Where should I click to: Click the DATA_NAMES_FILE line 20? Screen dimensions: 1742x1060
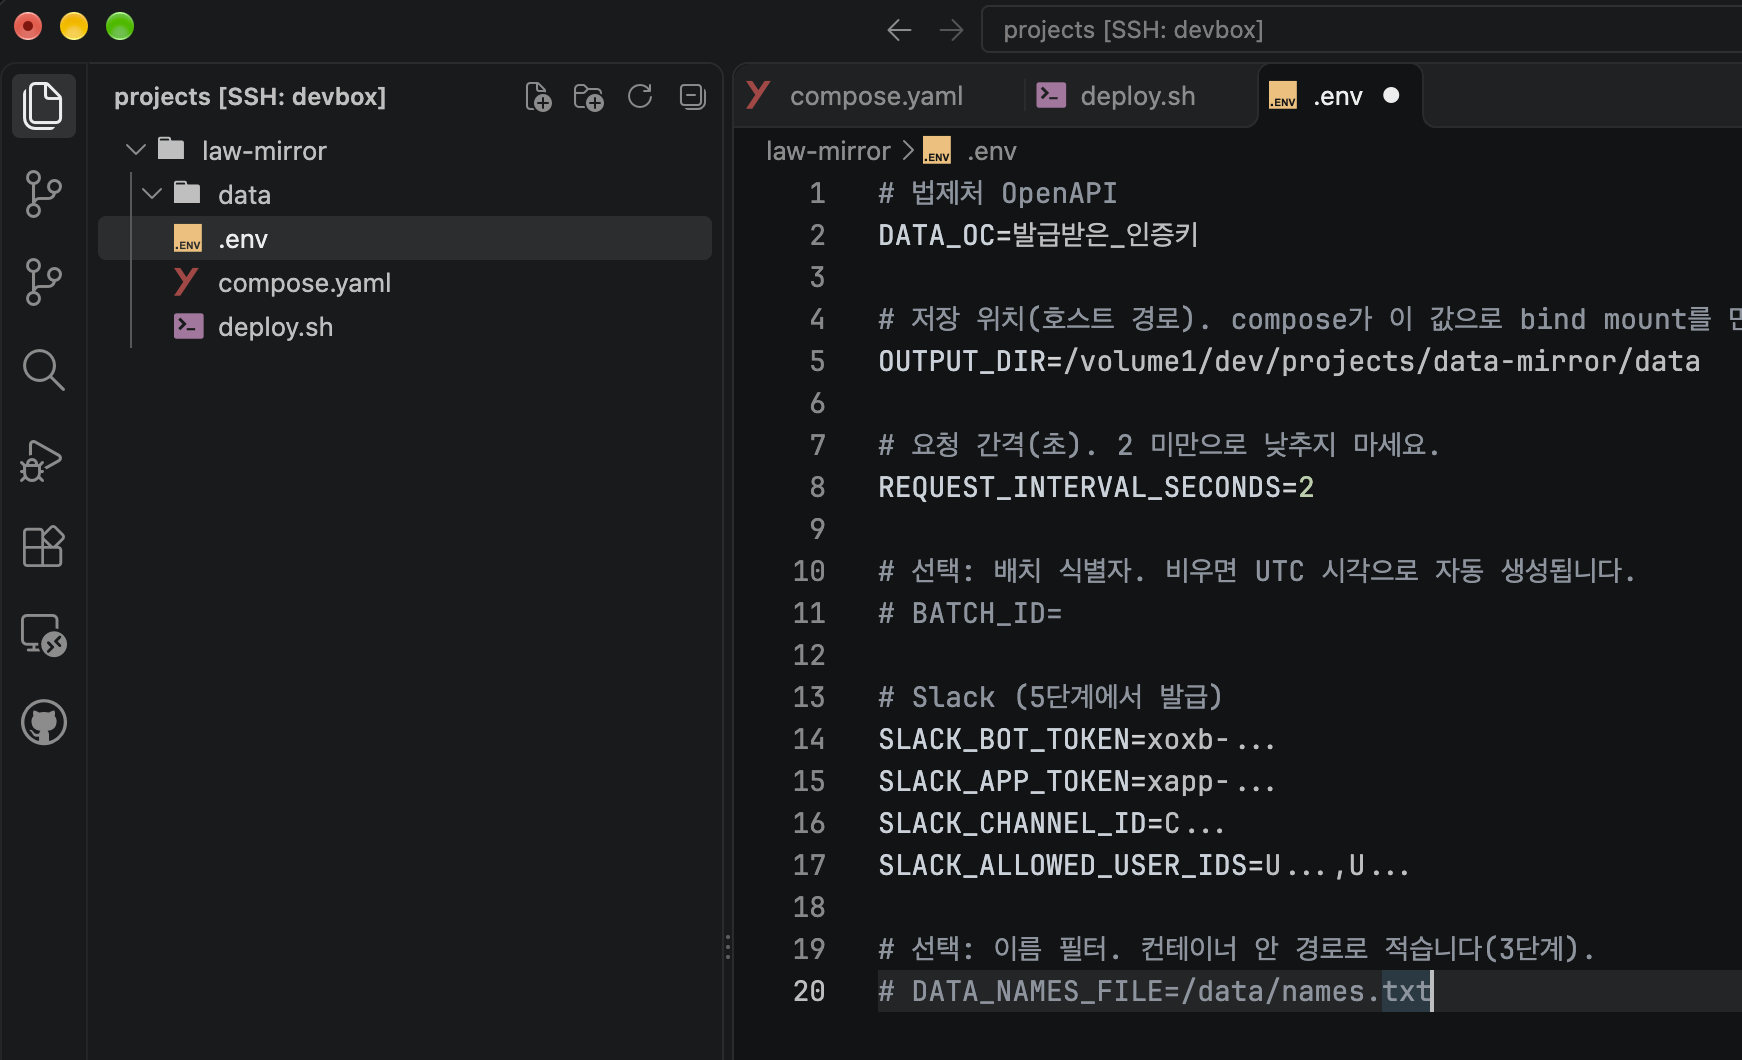pyautogui.click(x=1155, y=991)
